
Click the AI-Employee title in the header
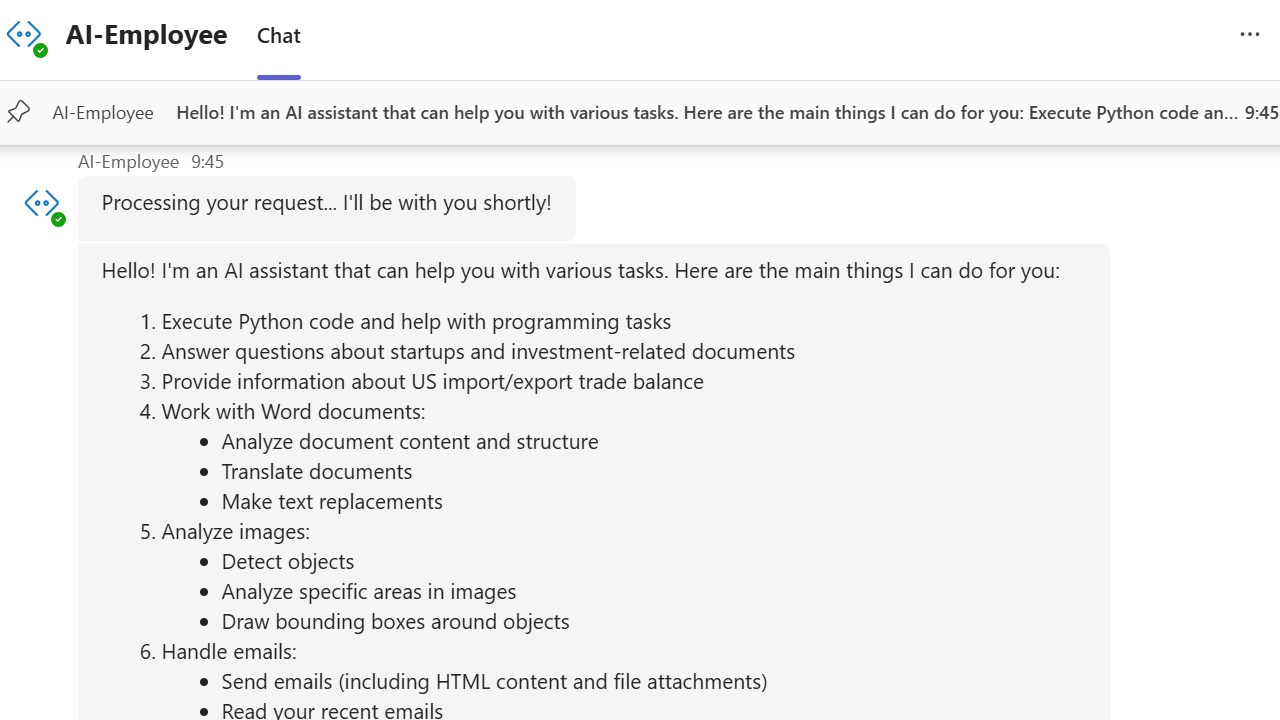(146, 35)
